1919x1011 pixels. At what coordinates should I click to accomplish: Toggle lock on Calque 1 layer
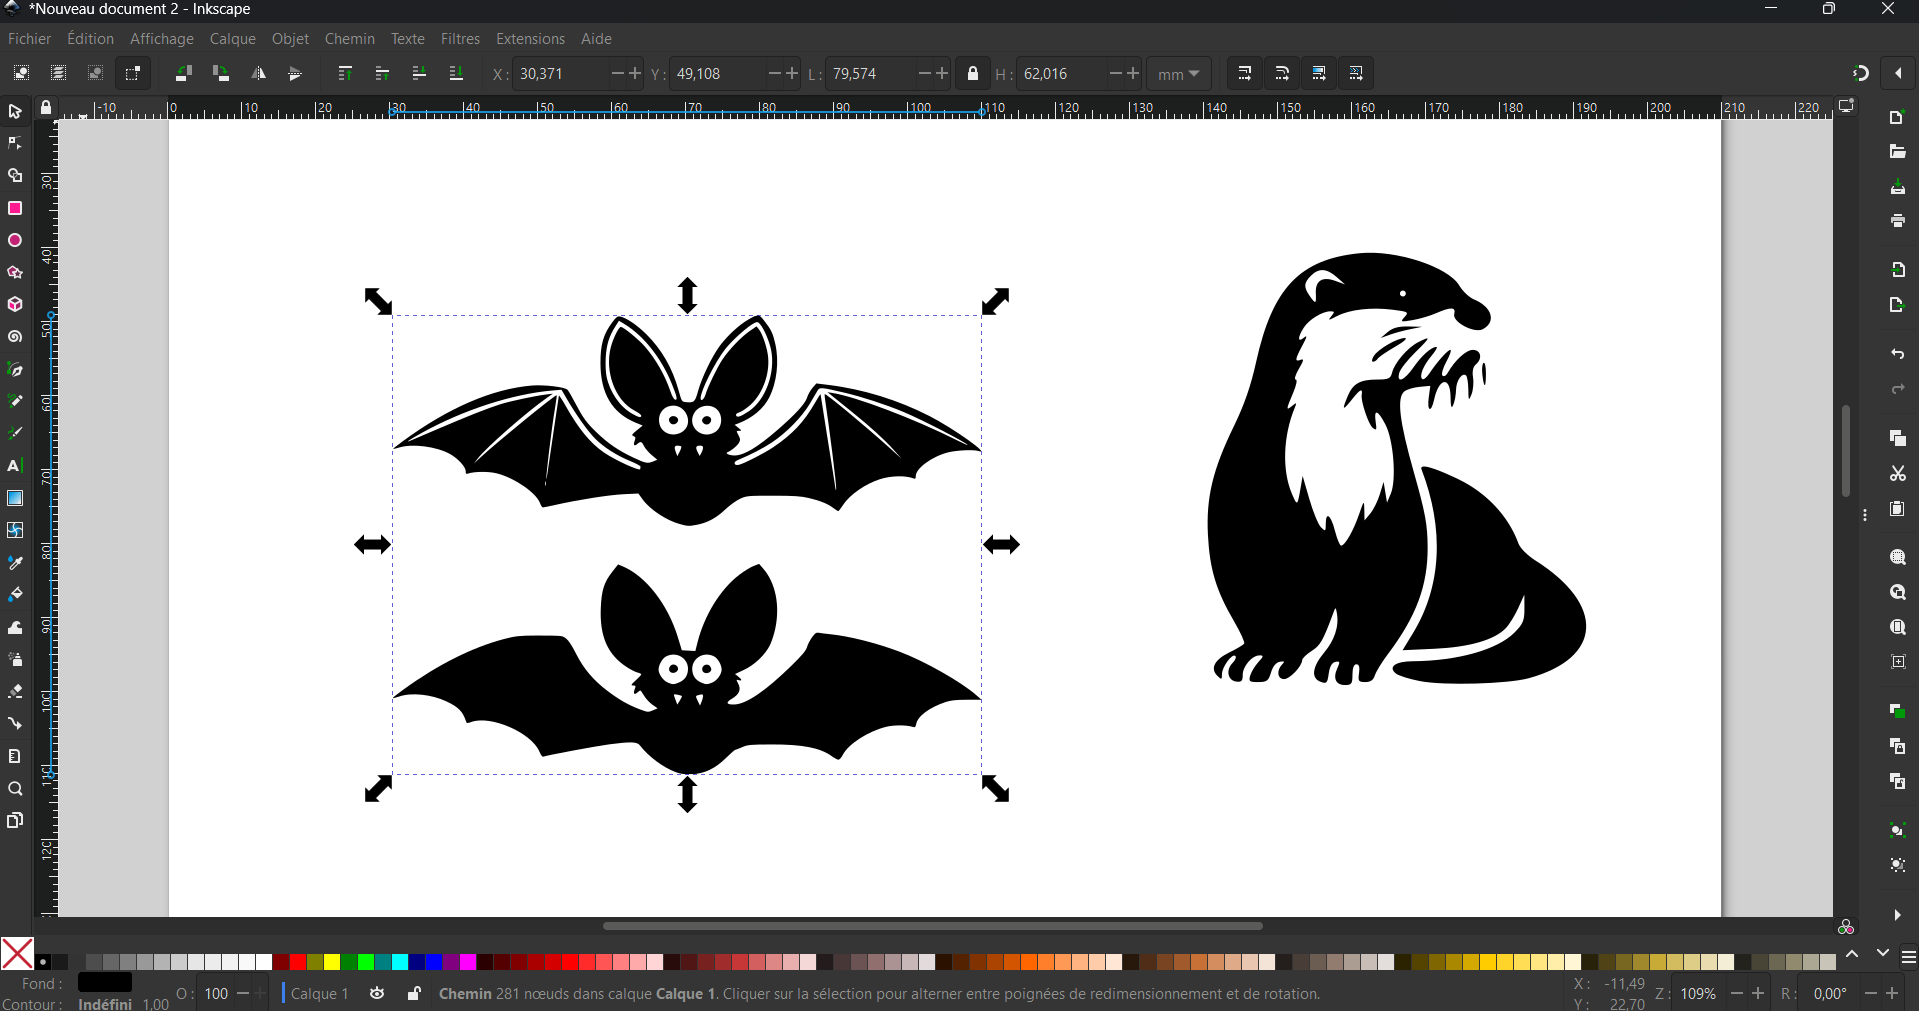click(413, 993)
